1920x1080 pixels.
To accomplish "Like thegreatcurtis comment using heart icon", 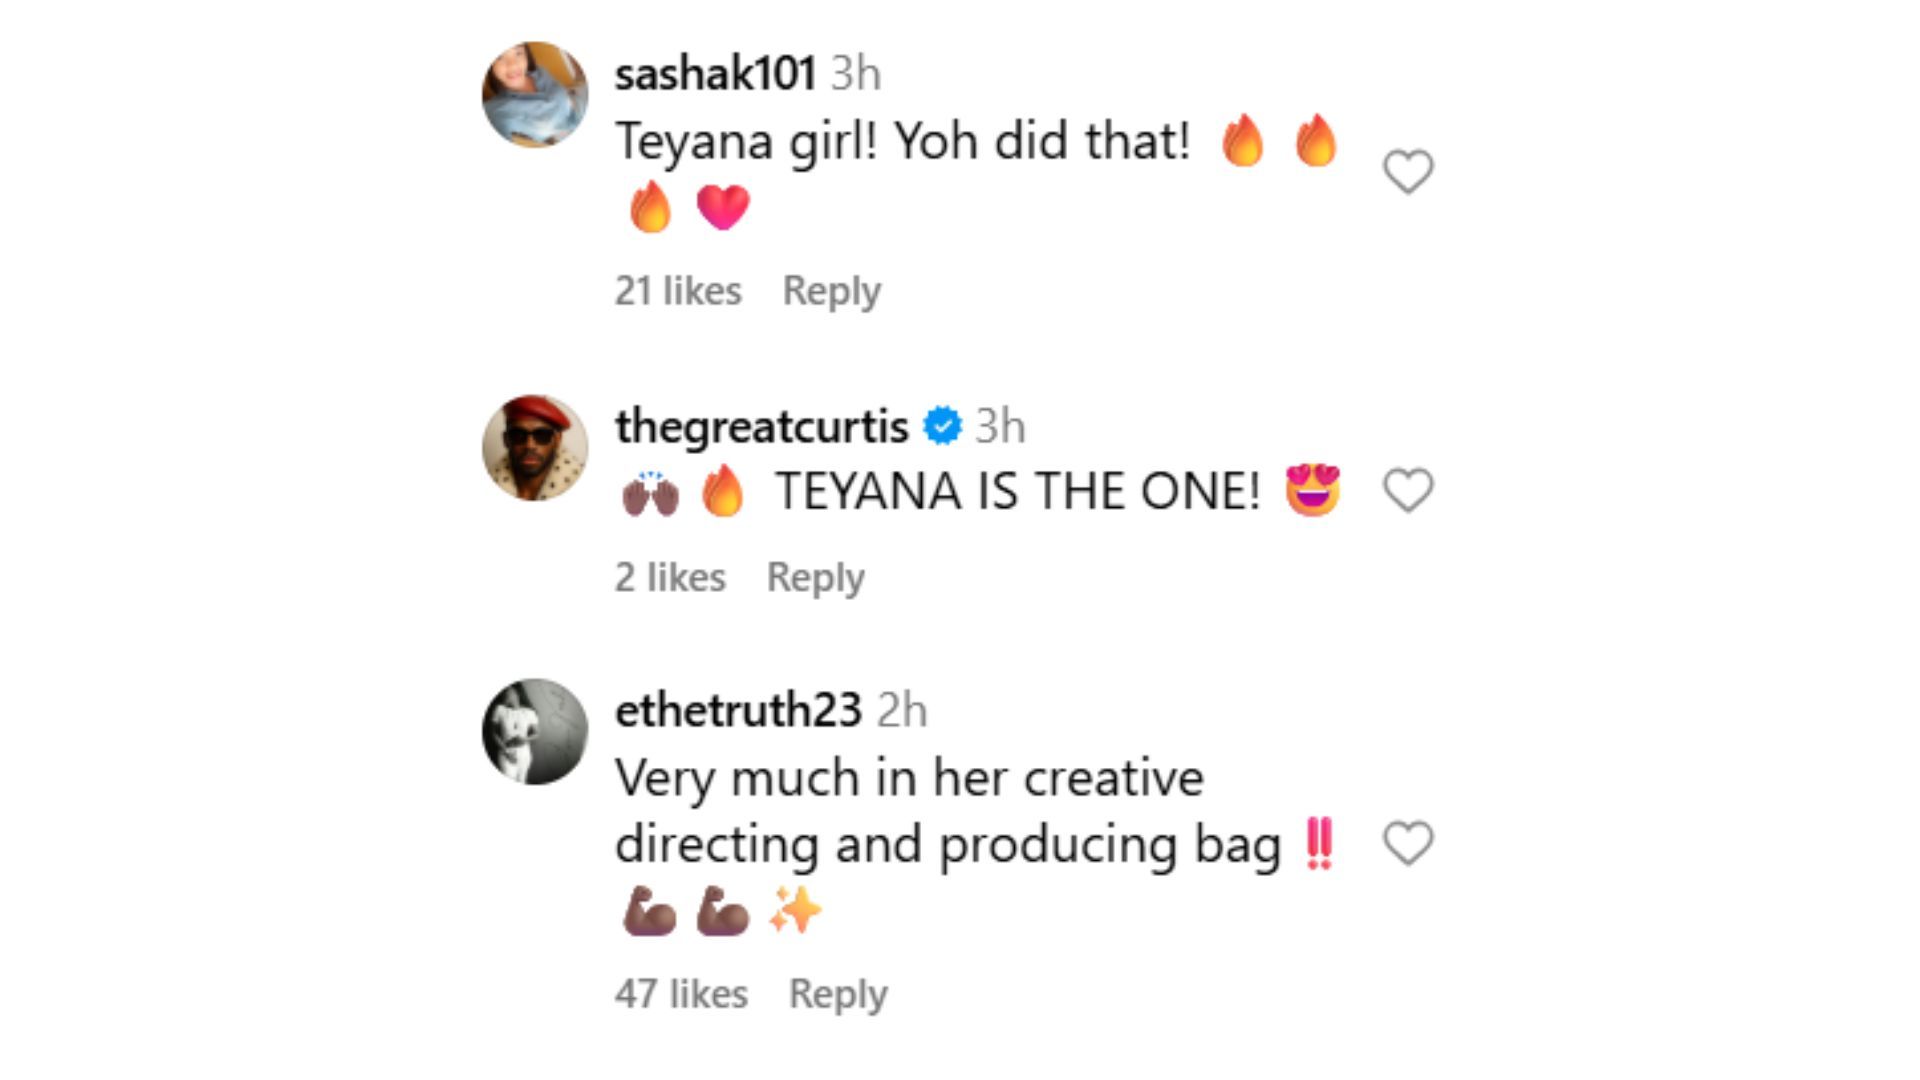I will point(1408,490).
